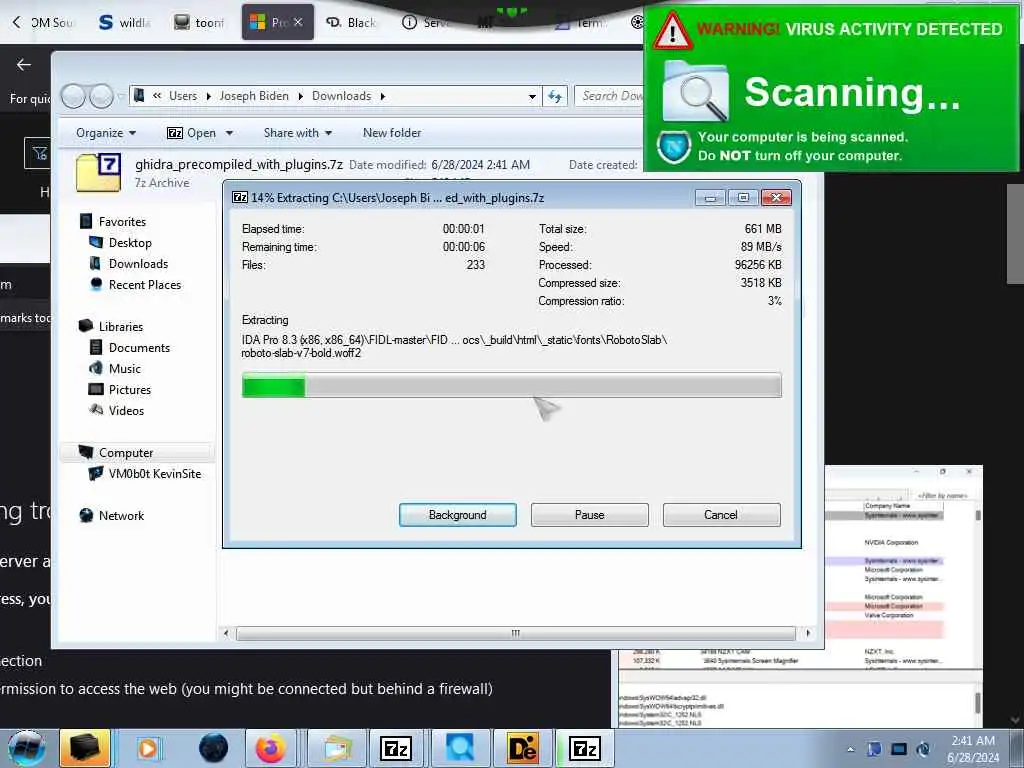
Task: Close the active Pro browser tab
Action: click(x=298, y=22)
